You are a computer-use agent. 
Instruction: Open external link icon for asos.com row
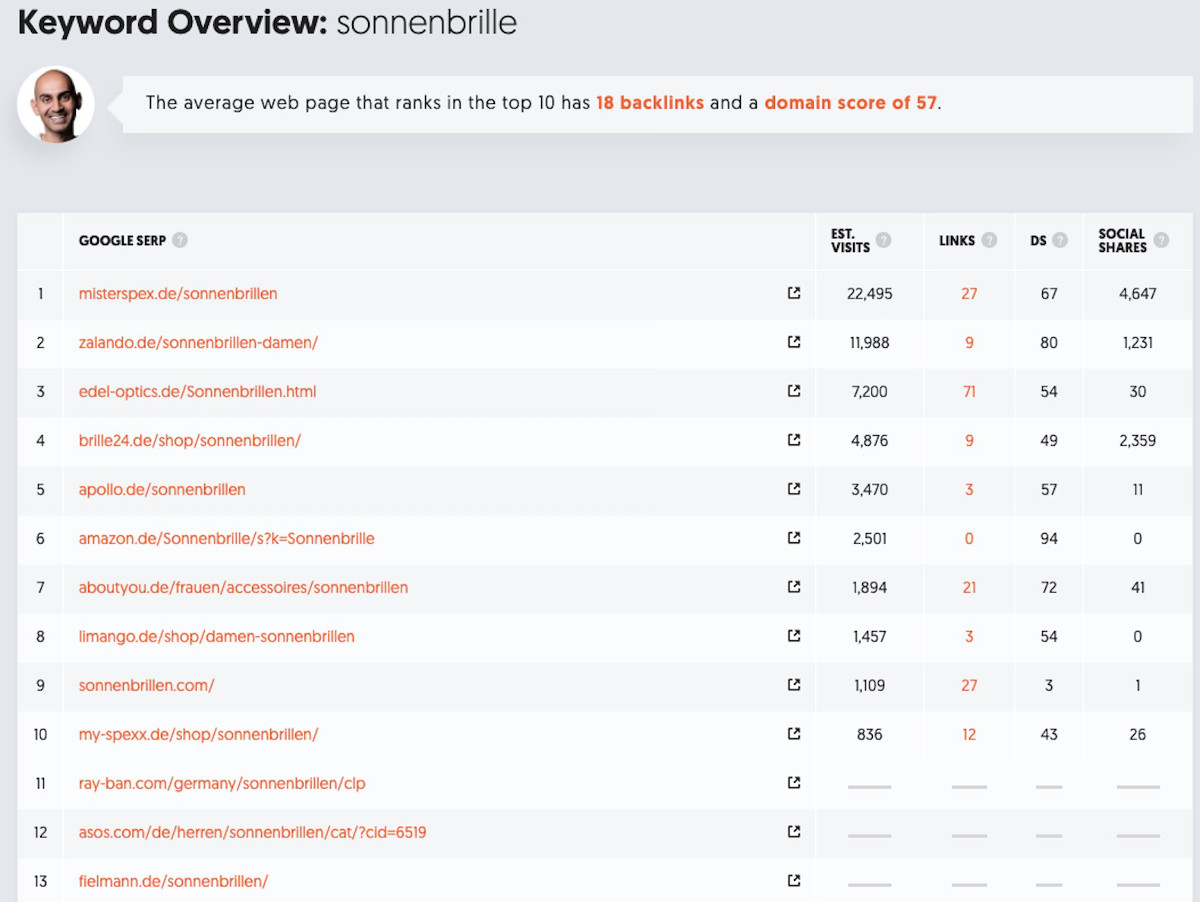[x=794, y=832]
